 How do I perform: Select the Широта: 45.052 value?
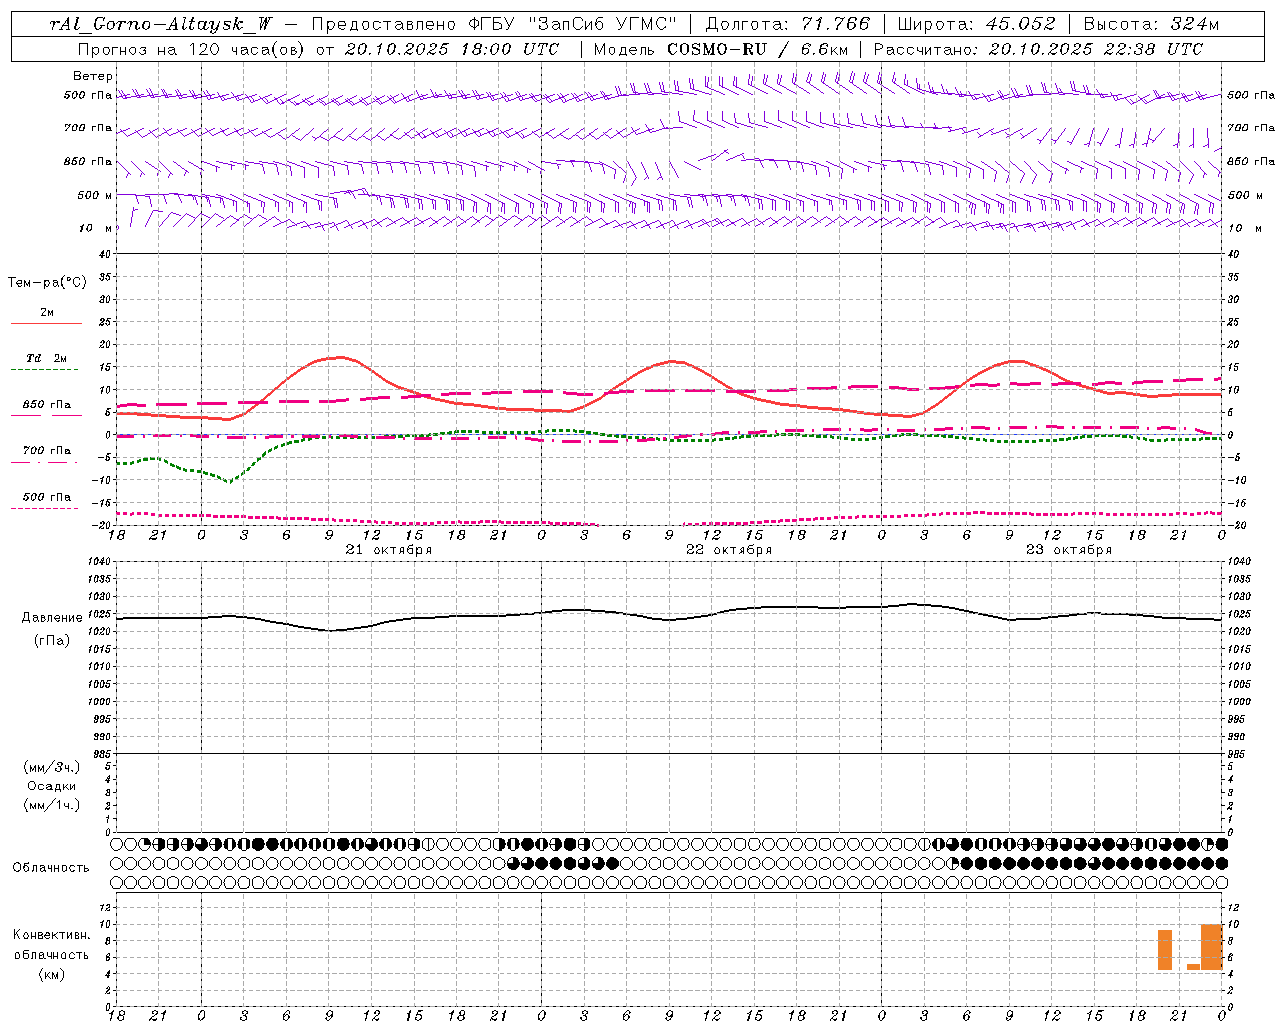(977, 25)
